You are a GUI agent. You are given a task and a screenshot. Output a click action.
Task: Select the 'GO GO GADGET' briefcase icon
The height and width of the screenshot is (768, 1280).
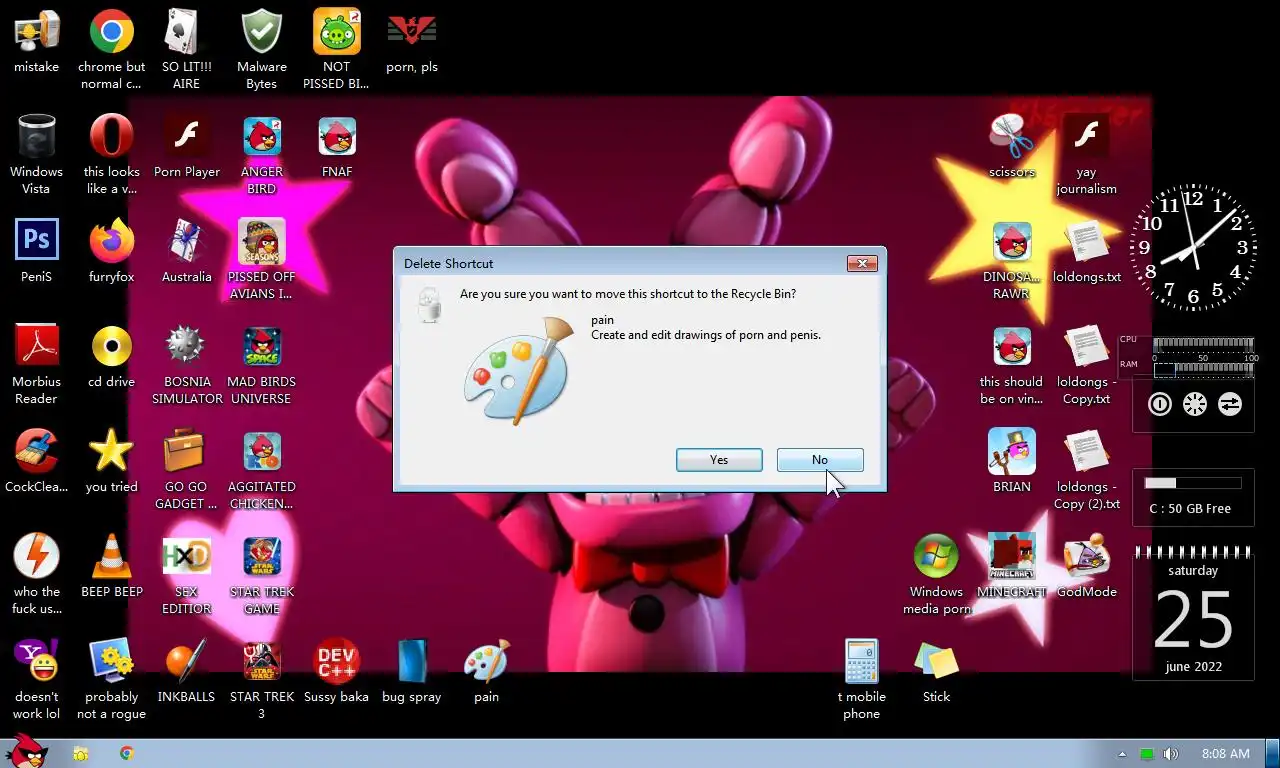coord(187,470)
